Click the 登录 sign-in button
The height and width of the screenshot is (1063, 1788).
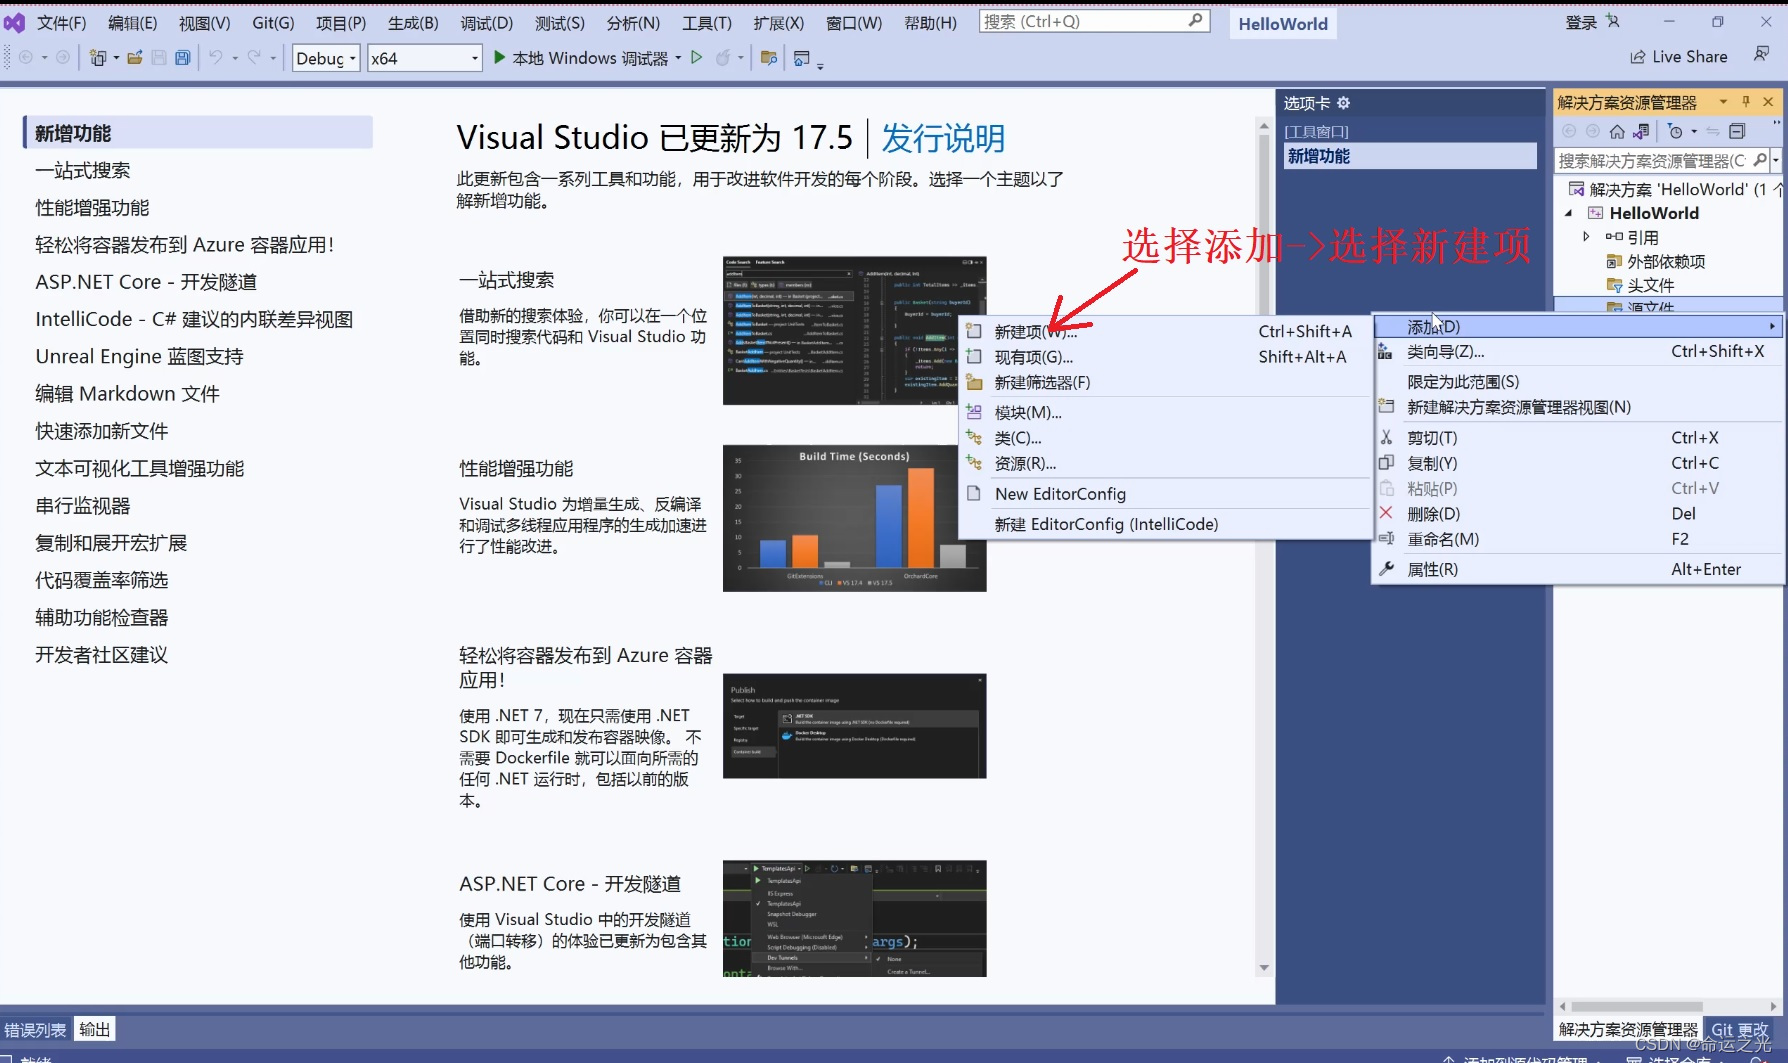(x=1581, y=22)
